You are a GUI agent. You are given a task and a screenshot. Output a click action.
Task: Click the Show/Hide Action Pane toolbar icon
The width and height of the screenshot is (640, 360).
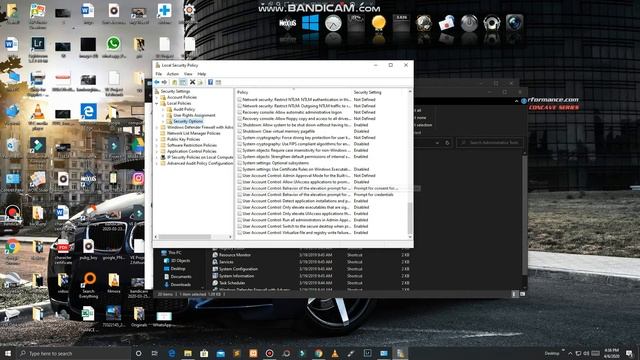[218, 82]
